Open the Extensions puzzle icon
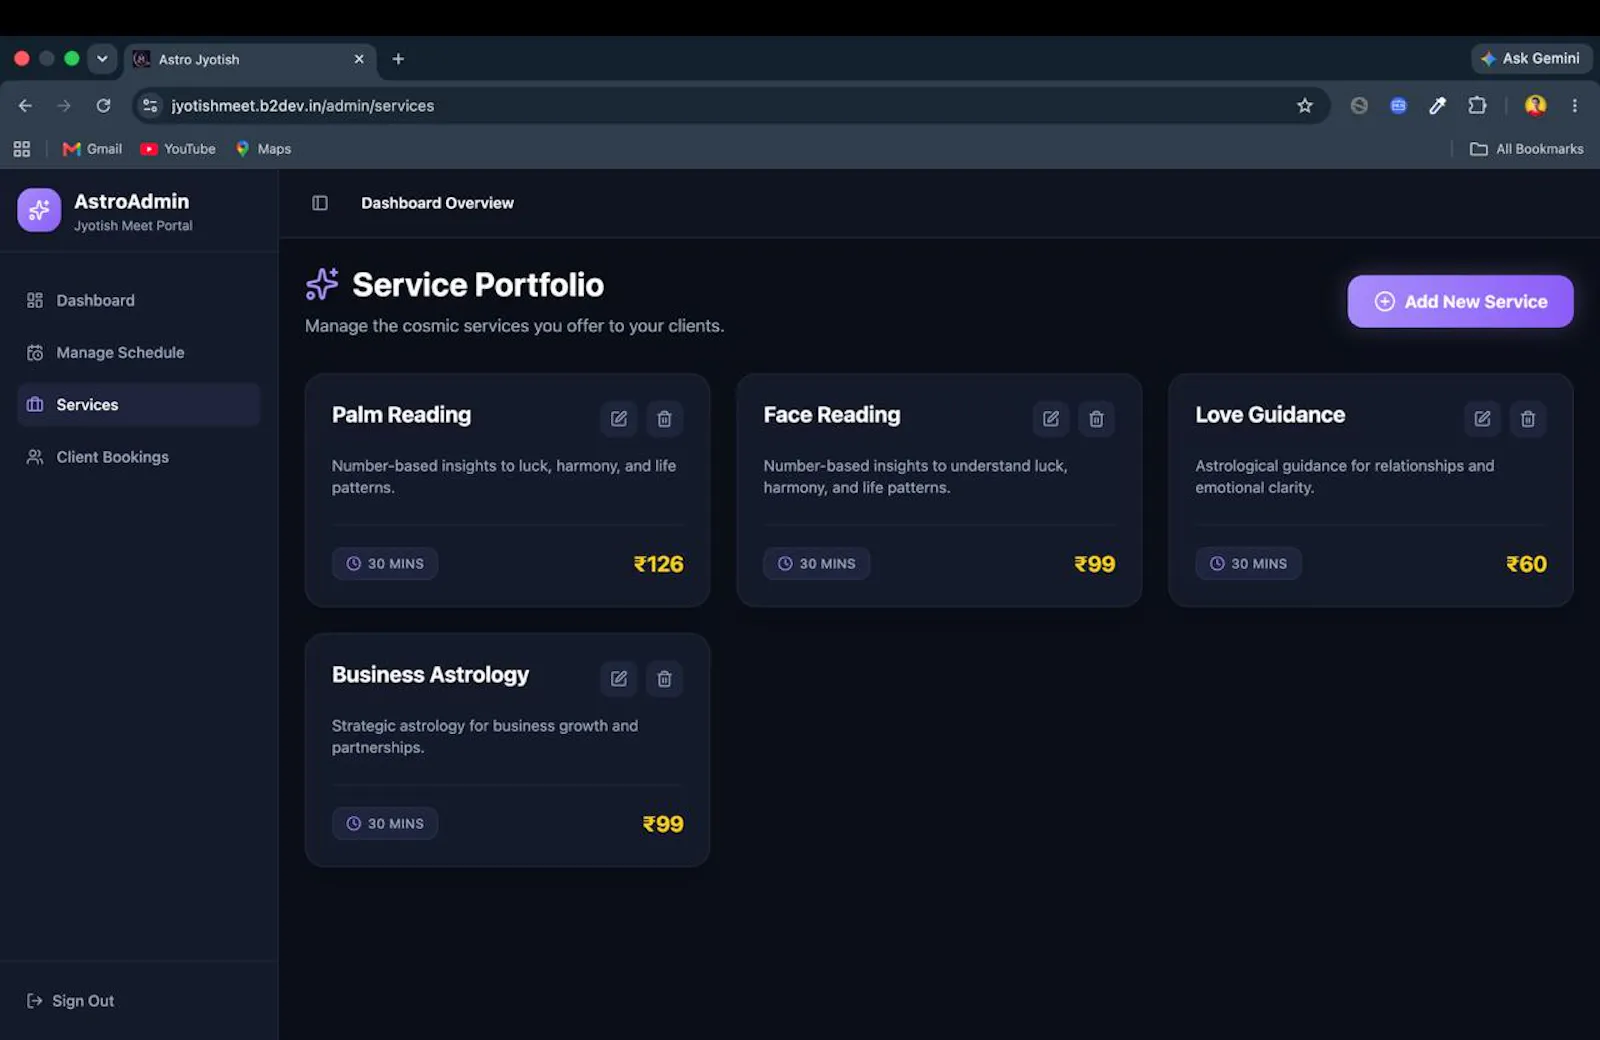 pyautogui.click(x=1477, y=105)
